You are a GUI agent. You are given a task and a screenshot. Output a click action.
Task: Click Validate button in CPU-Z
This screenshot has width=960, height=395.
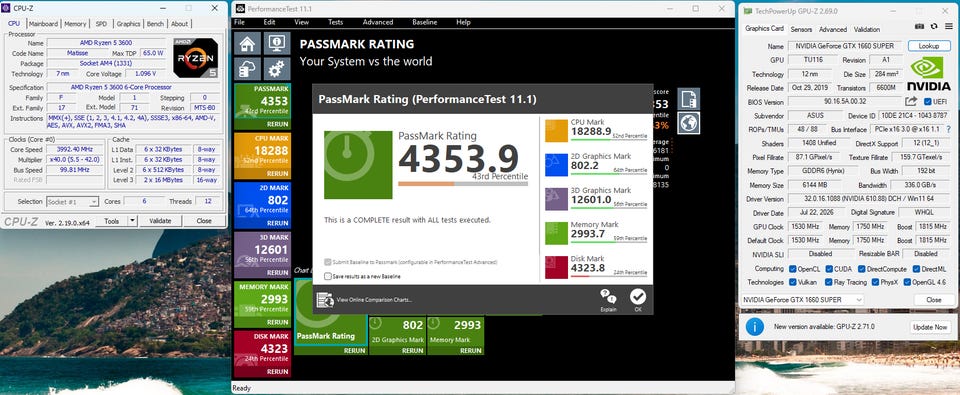[160, 220]
